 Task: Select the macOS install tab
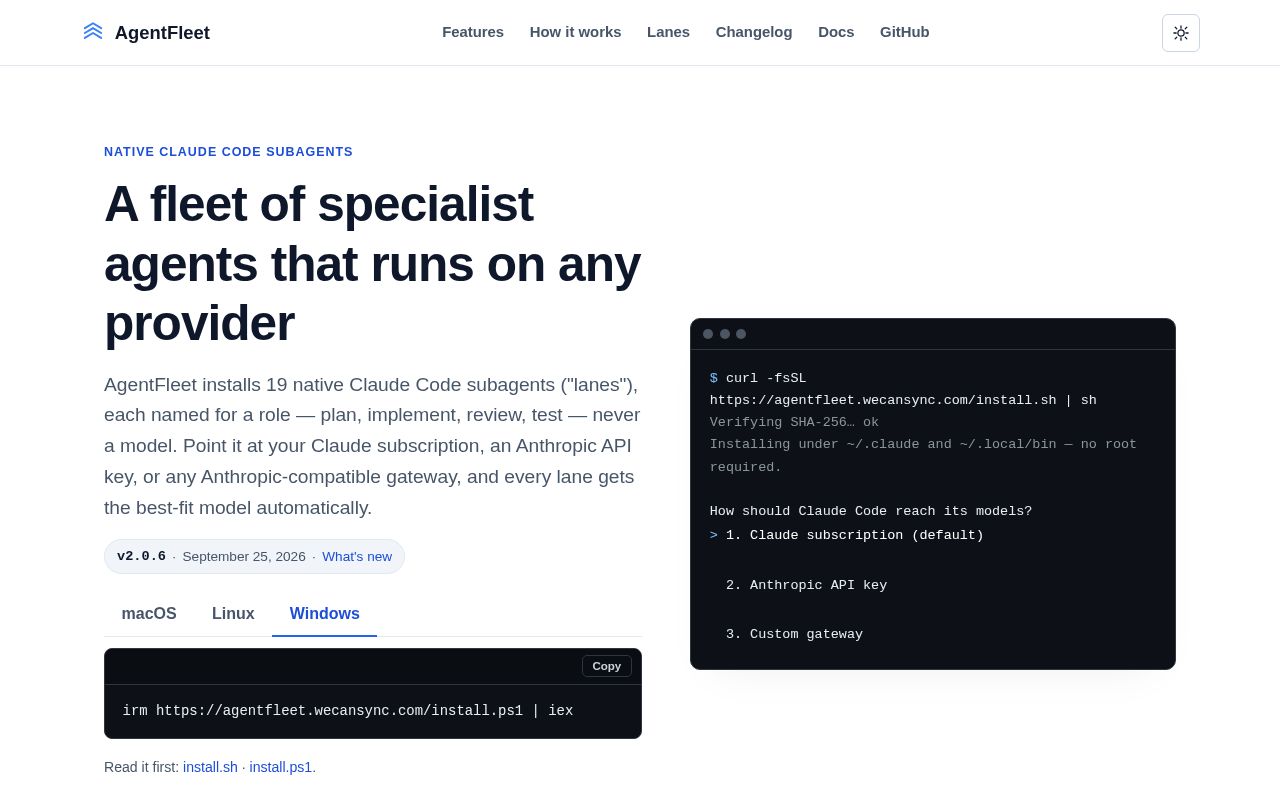click(x=149, y=614)
